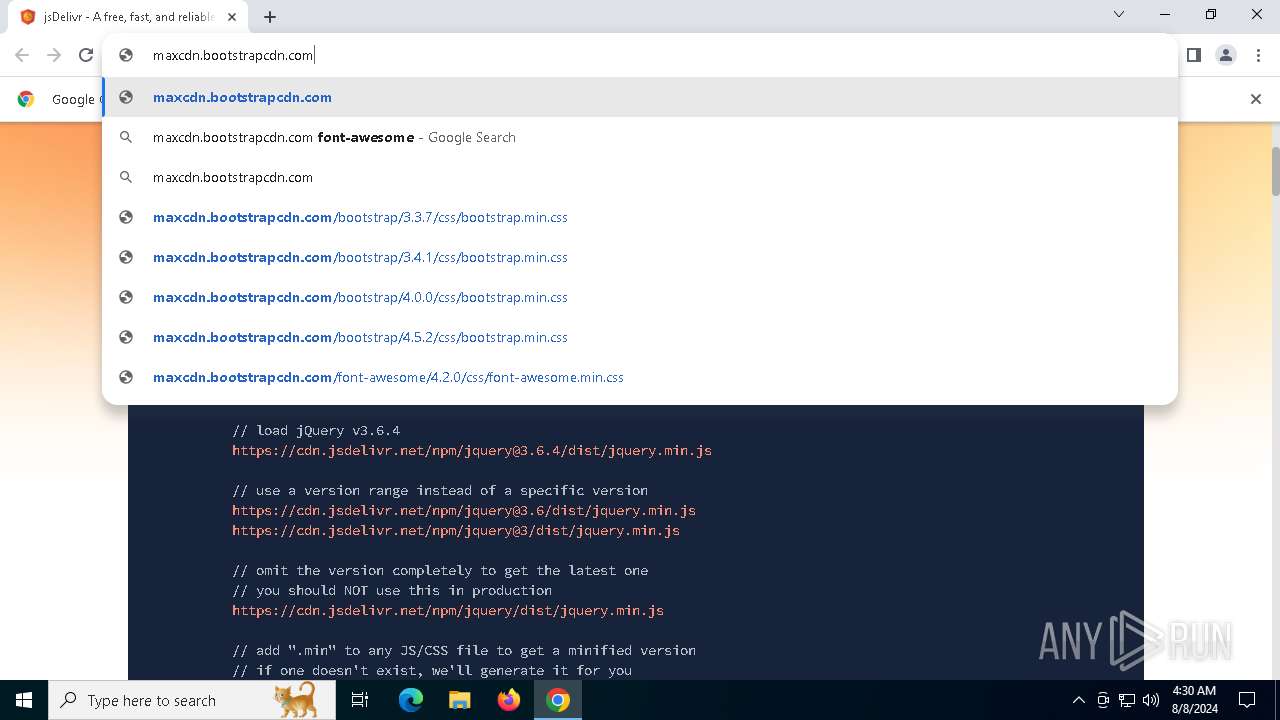Click the magnifier icon beside font-awesome search suggestion

click(x=126, y=137)
